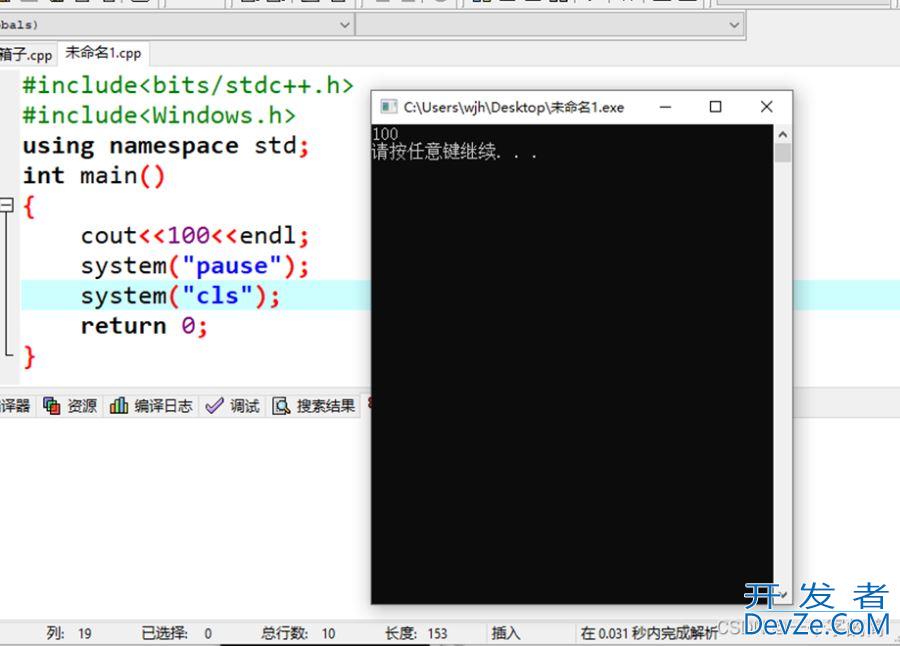Switch to the 调试 debug tab
The height and width of the screenshot is (646, 900).
[x=233, y=406]
